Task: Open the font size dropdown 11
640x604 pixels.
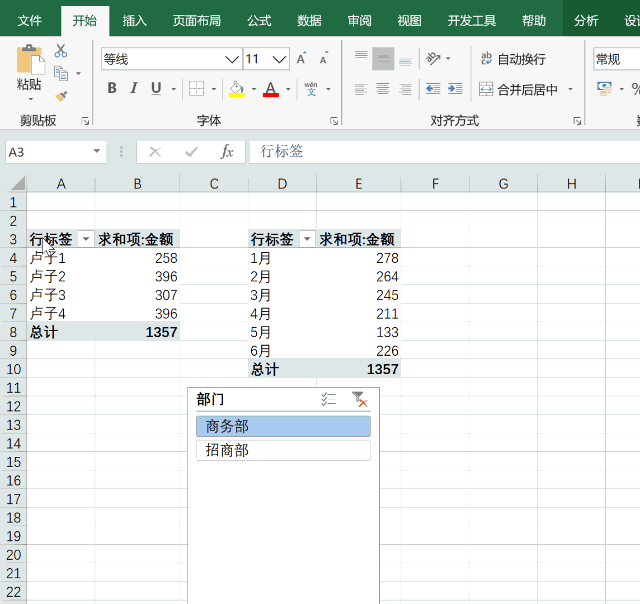Action: [x=280, y=60]
